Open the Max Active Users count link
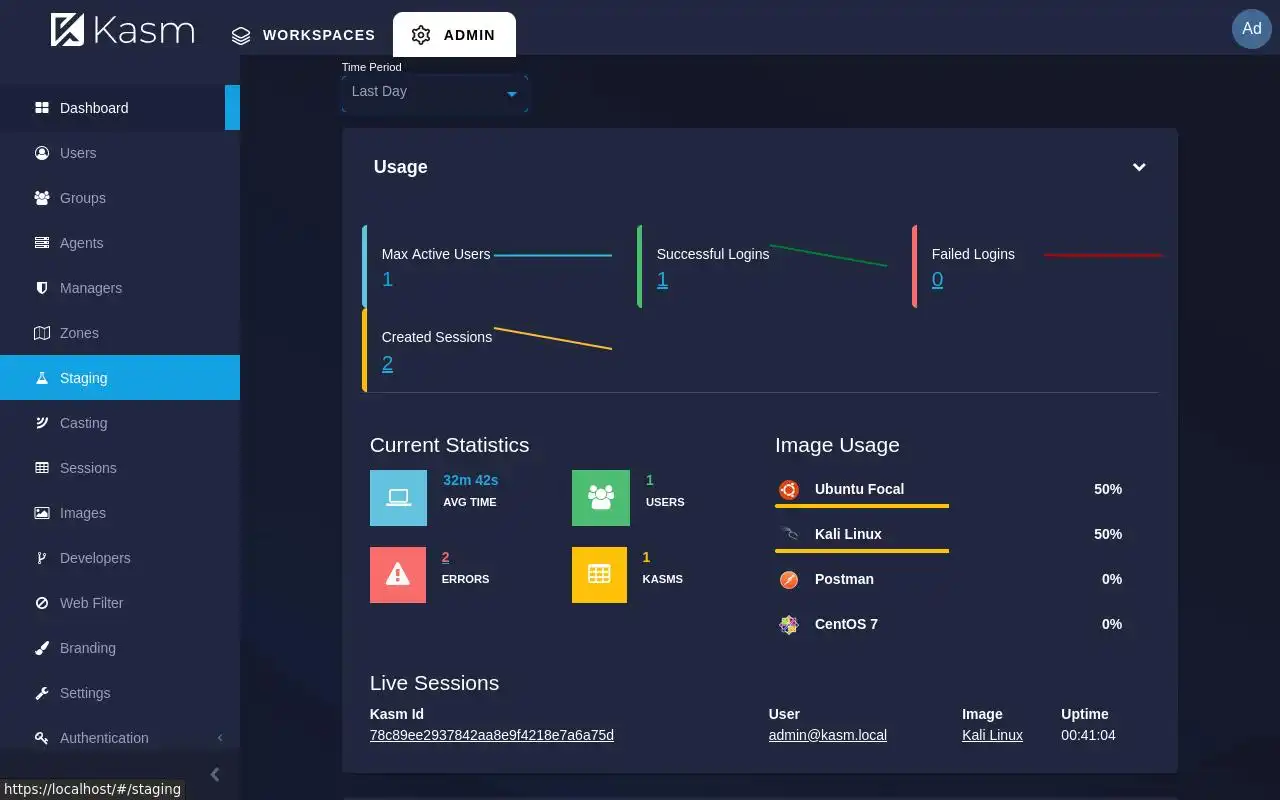1280x800 pixels. [388, 280]
